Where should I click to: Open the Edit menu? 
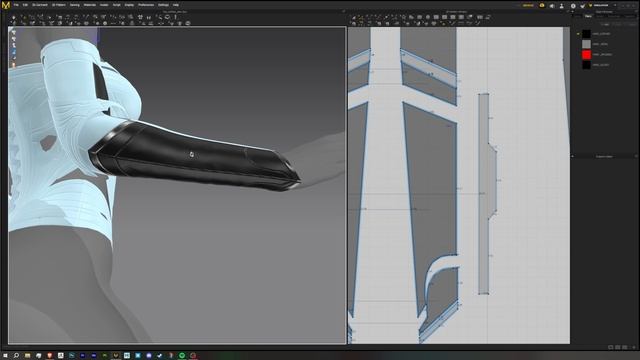pyautogui.click(x=25, y=5)
